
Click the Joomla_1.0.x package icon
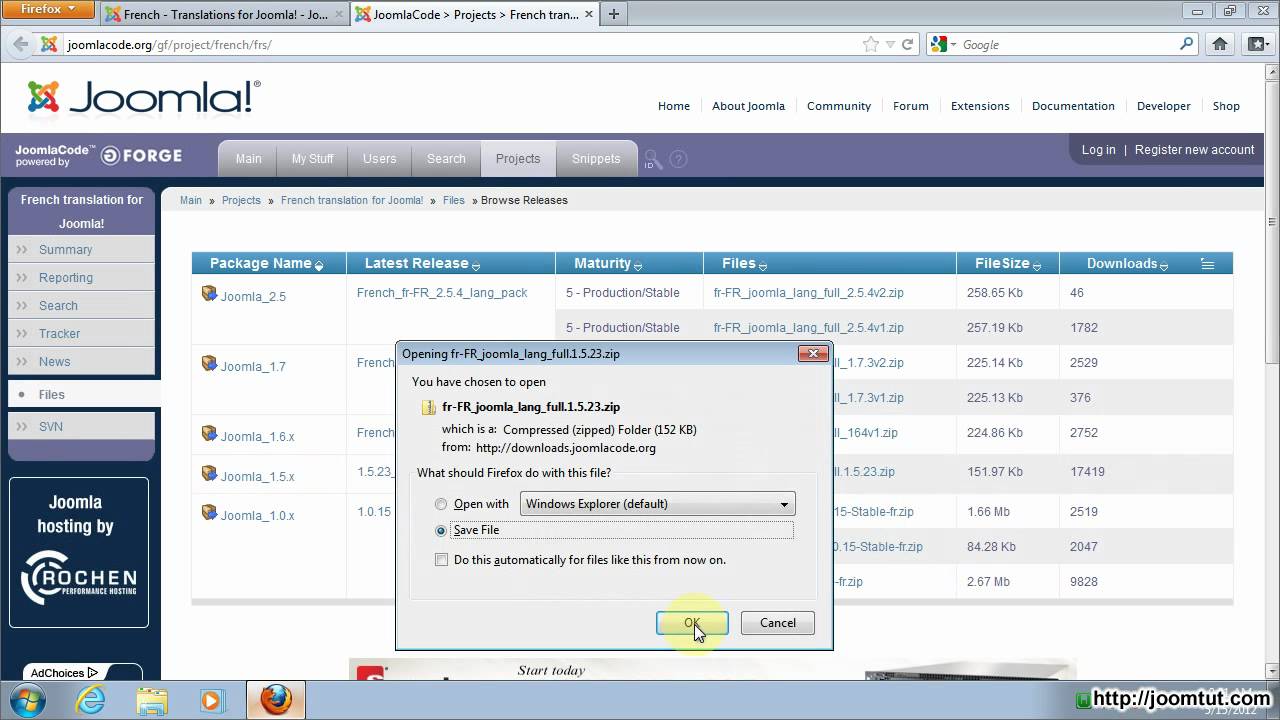(209, 512)
